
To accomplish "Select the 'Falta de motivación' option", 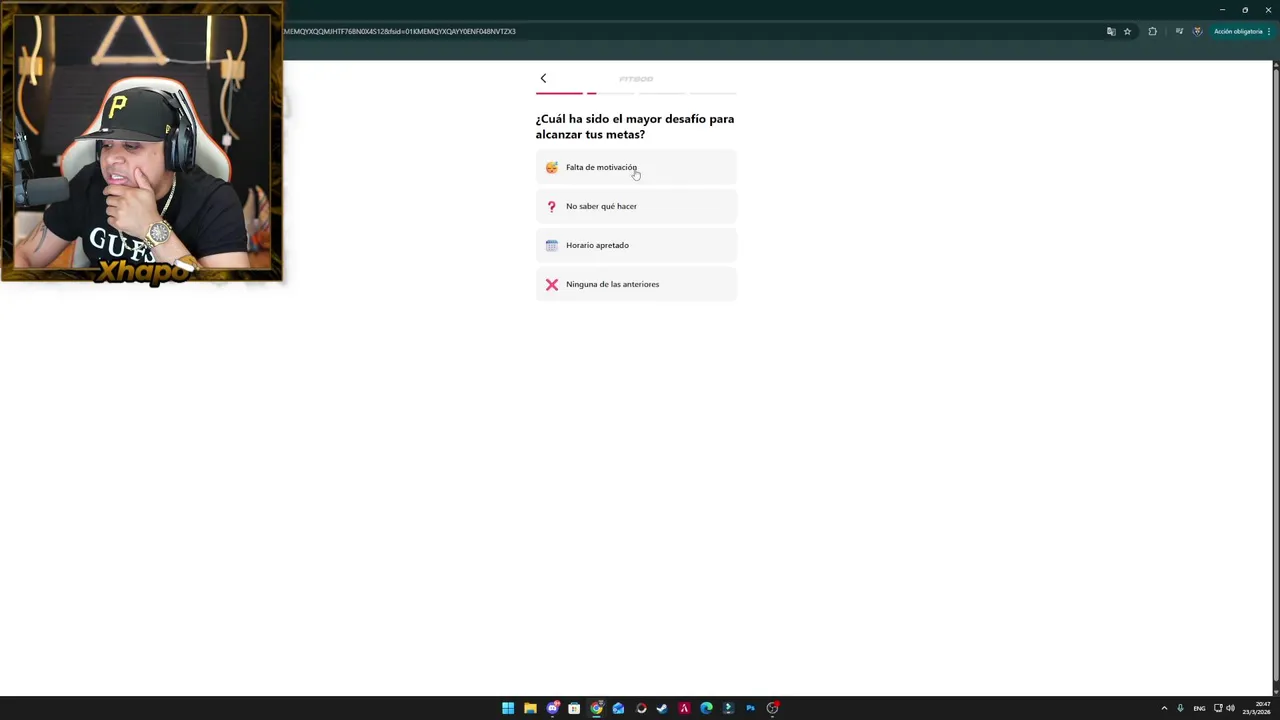I will click(636, 167).
